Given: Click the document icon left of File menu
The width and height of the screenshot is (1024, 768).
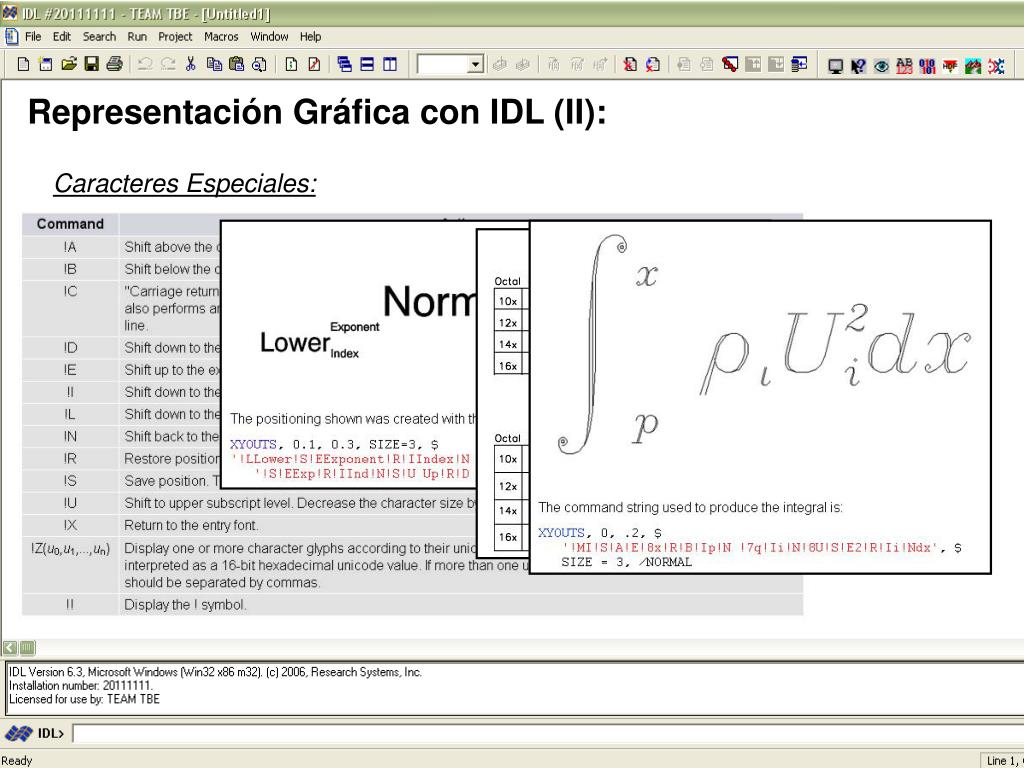Looking at the screenshot, I should pos(12,37).
